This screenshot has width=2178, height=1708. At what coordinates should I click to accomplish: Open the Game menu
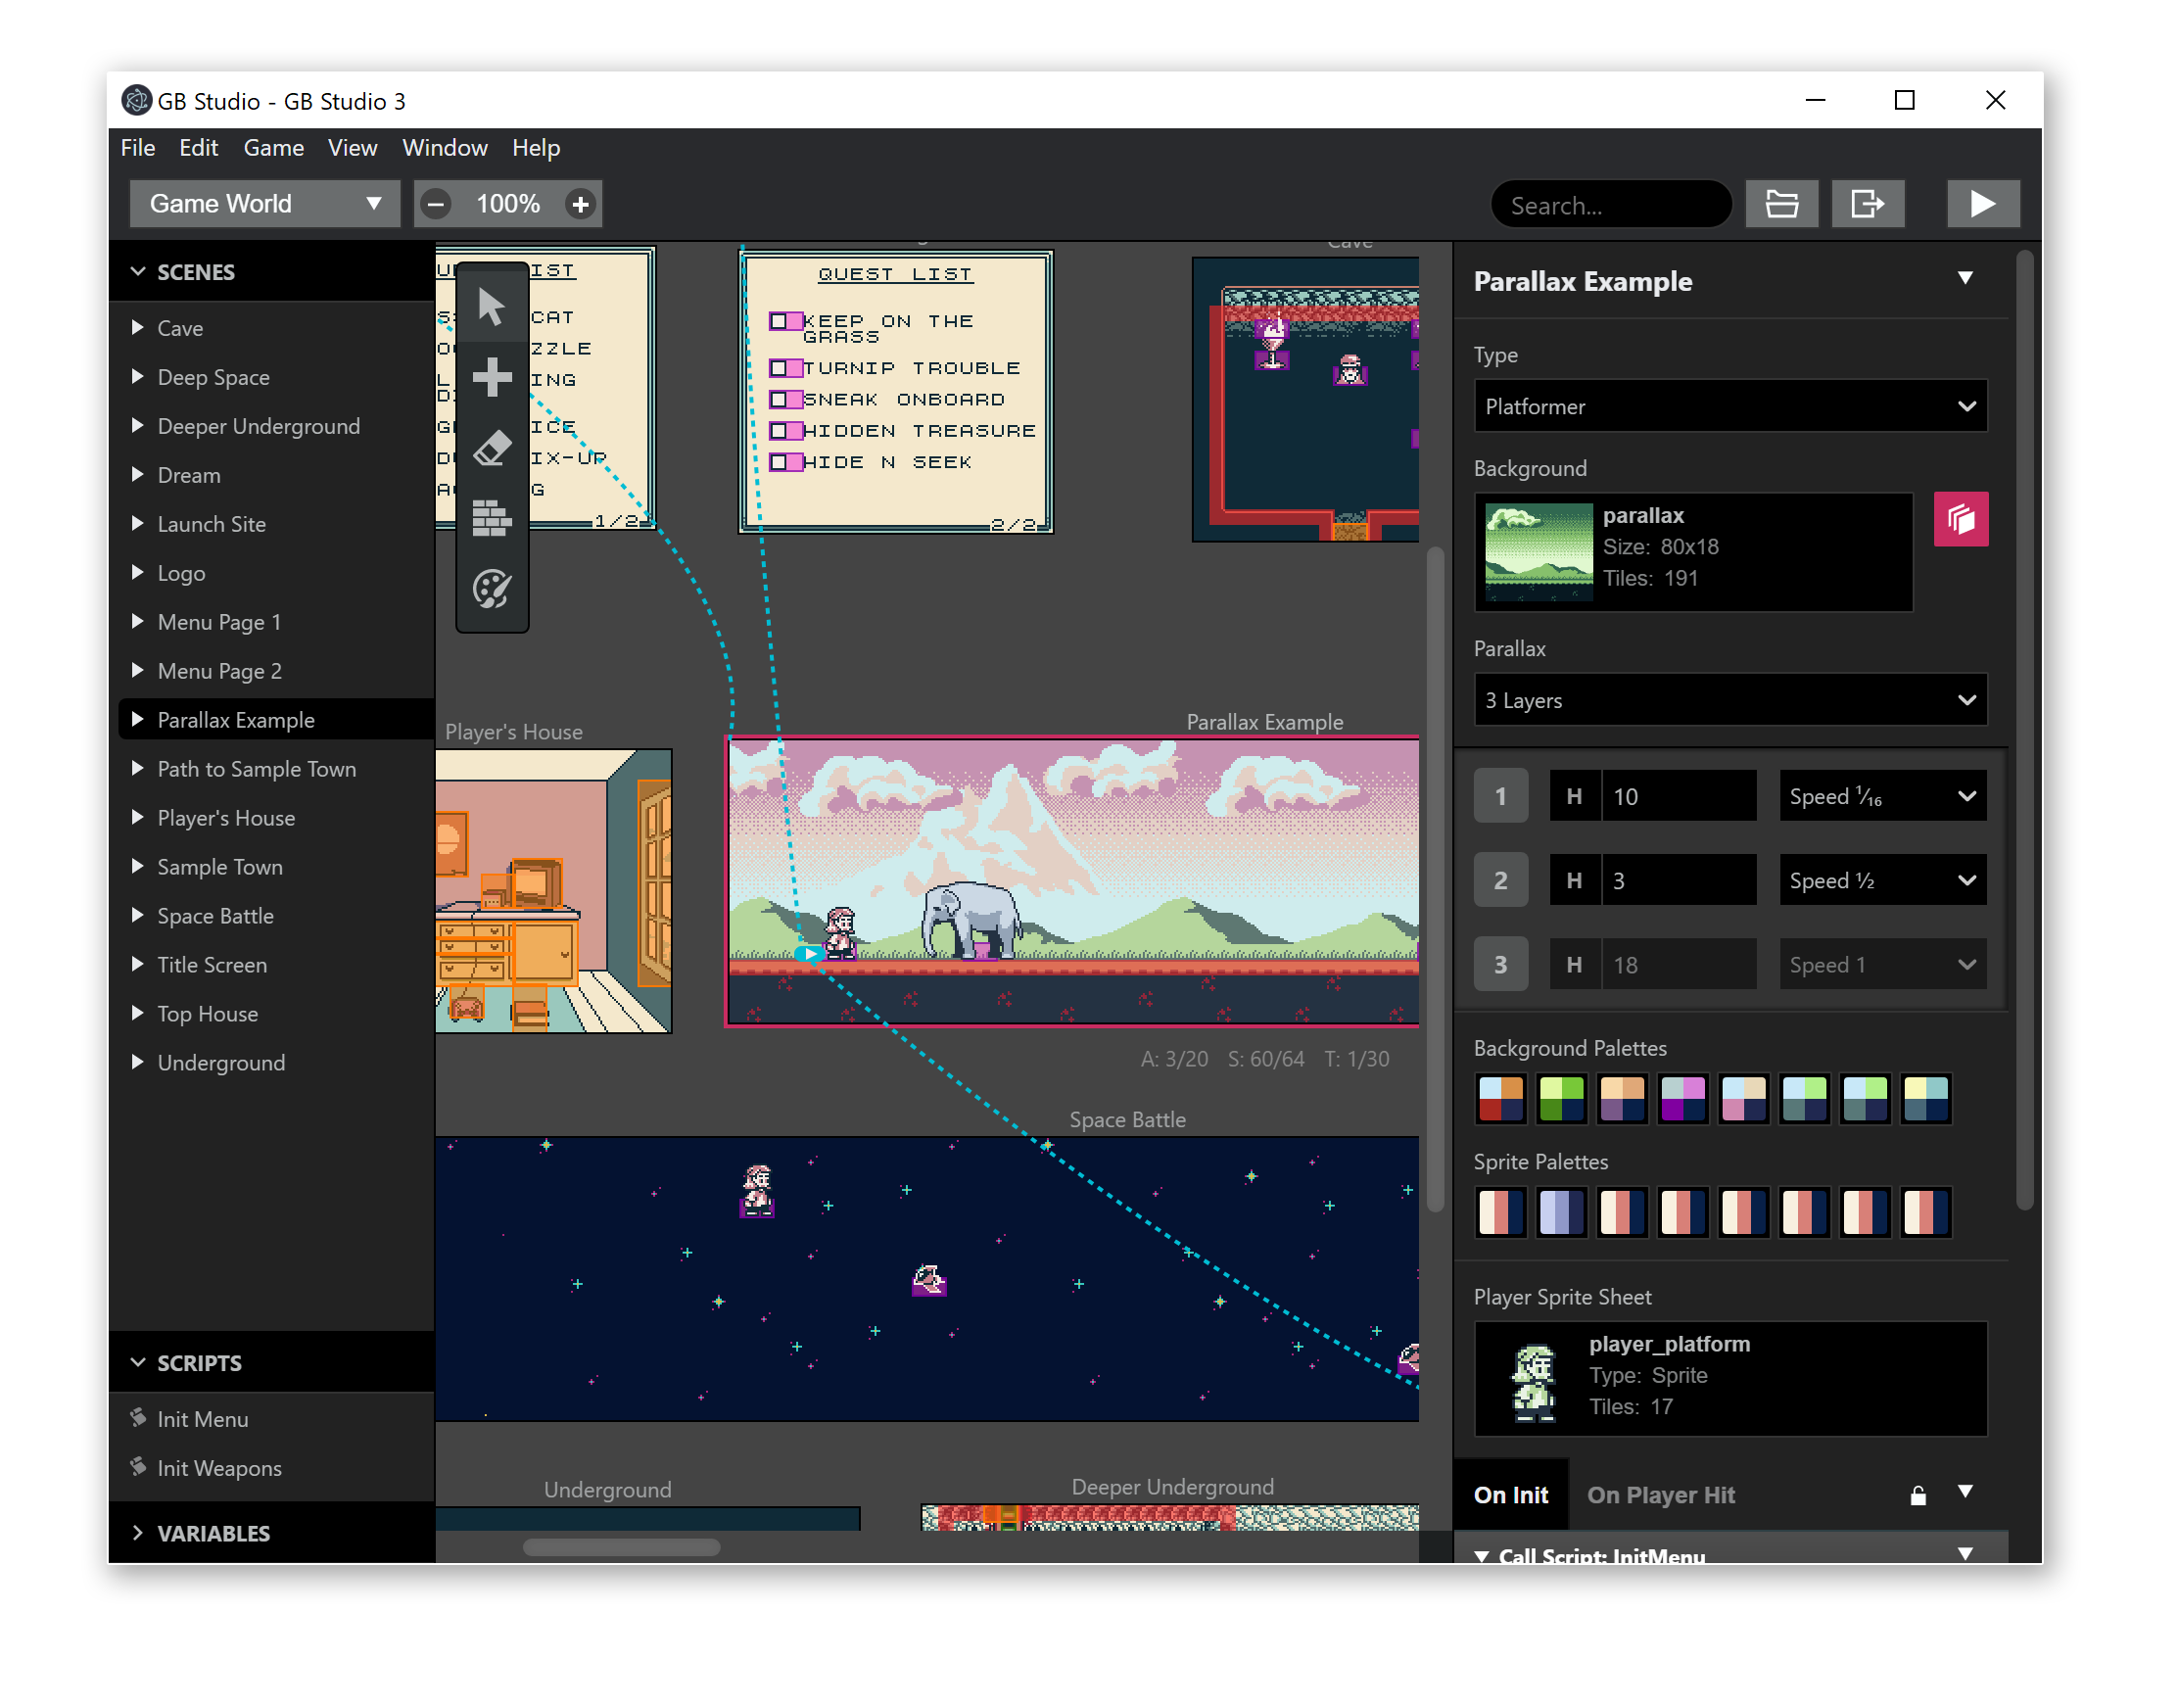coord(273,148)
